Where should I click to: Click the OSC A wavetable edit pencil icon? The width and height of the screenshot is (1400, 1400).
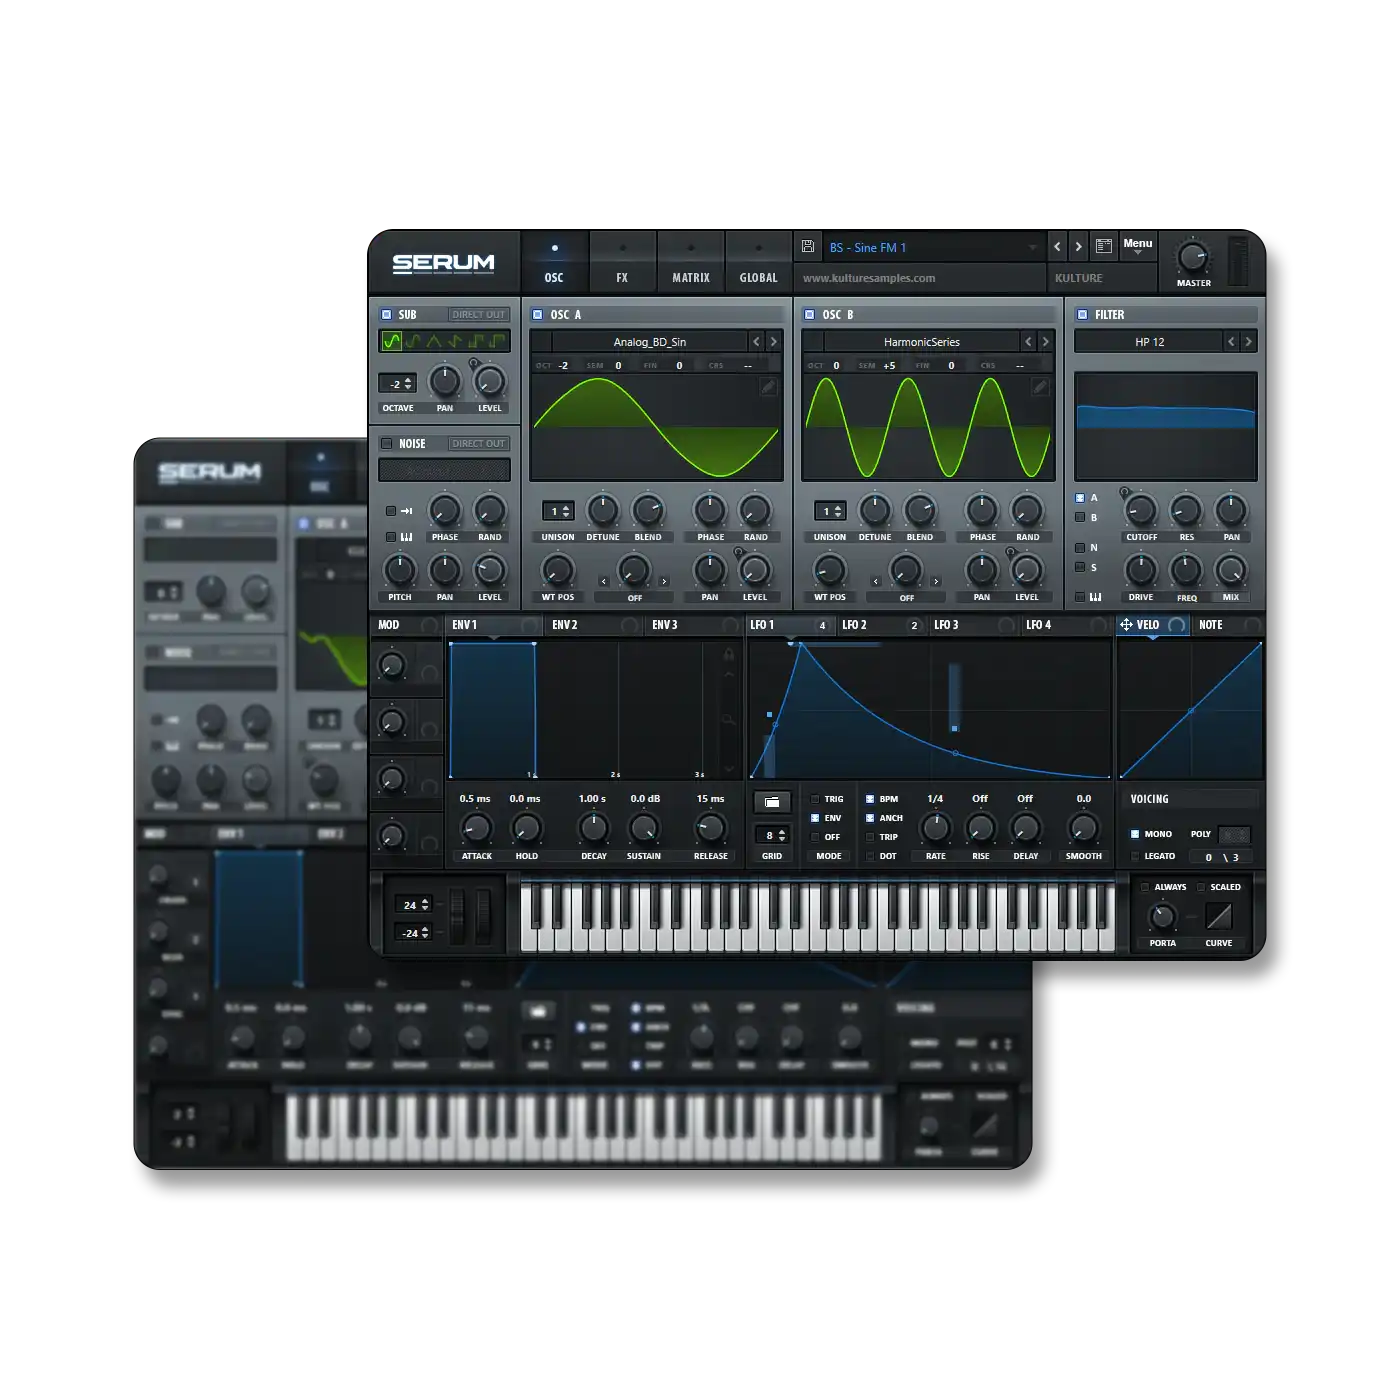pos(767,387)
